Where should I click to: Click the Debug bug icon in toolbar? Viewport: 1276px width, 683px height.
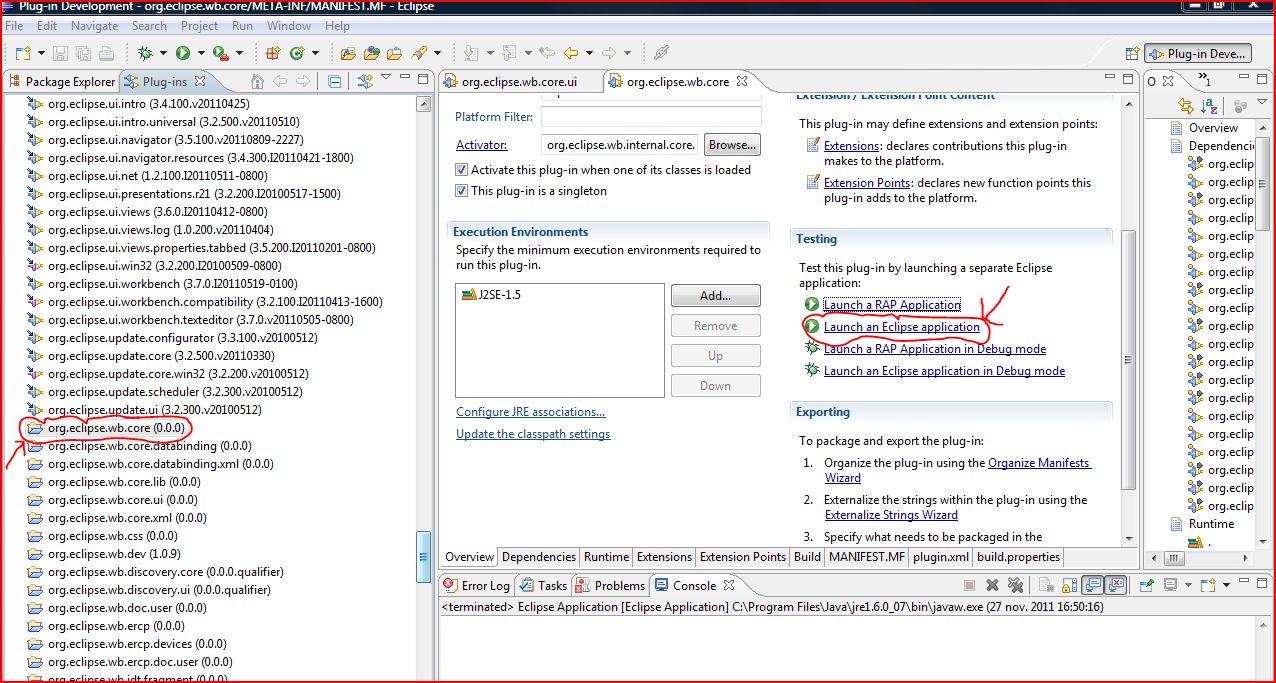point(146,53)
